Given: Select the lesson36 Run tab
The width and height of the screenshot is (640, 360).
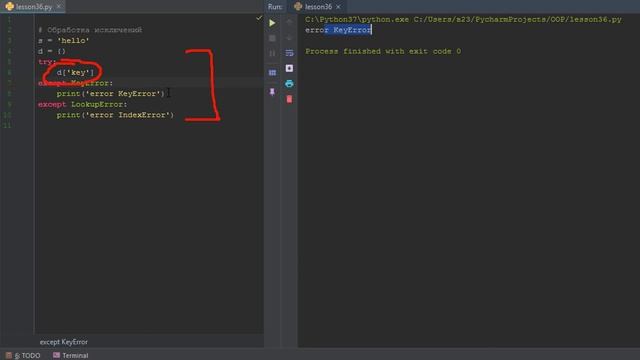Looking at the screenshot, I should 318,7.
